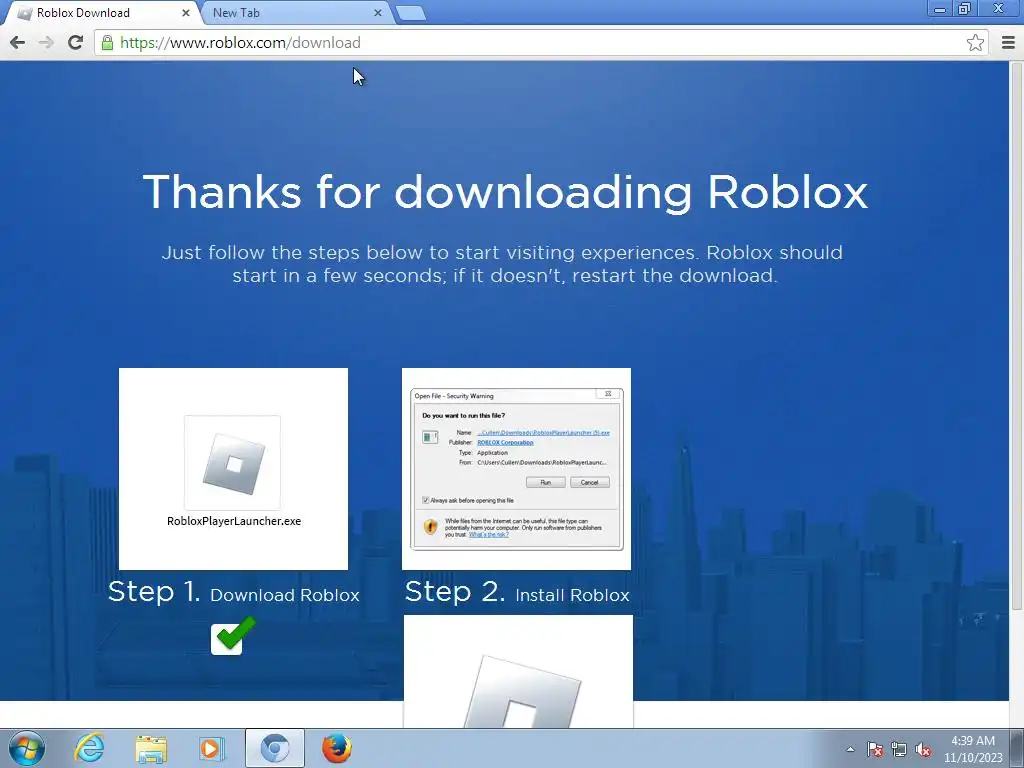Open the Chrome hamburger menu
Image resolution: width=1024 pixels, height=768 pixels.
coord(1008,42)
